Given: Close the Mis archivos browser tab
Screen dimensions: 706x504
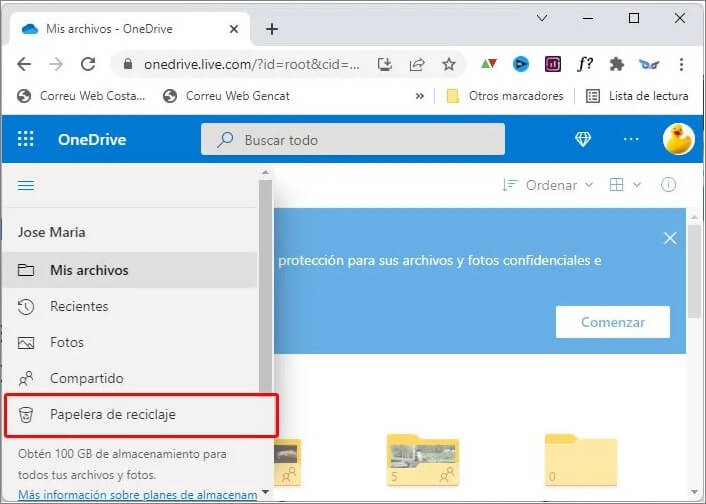Looking at the screenshot, I should 234,29.
